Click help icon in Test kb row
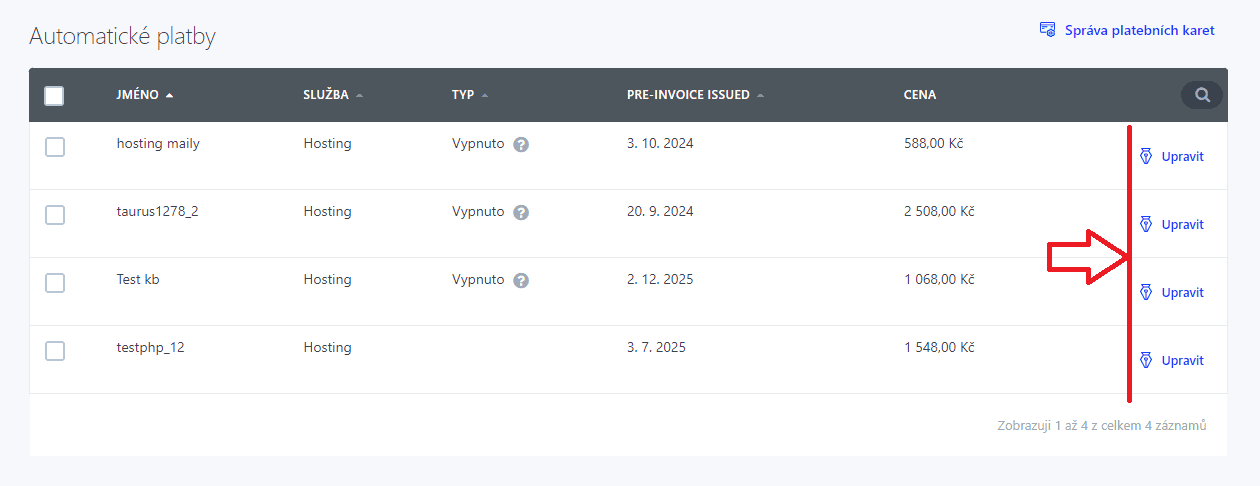 (x=521, y=280)
